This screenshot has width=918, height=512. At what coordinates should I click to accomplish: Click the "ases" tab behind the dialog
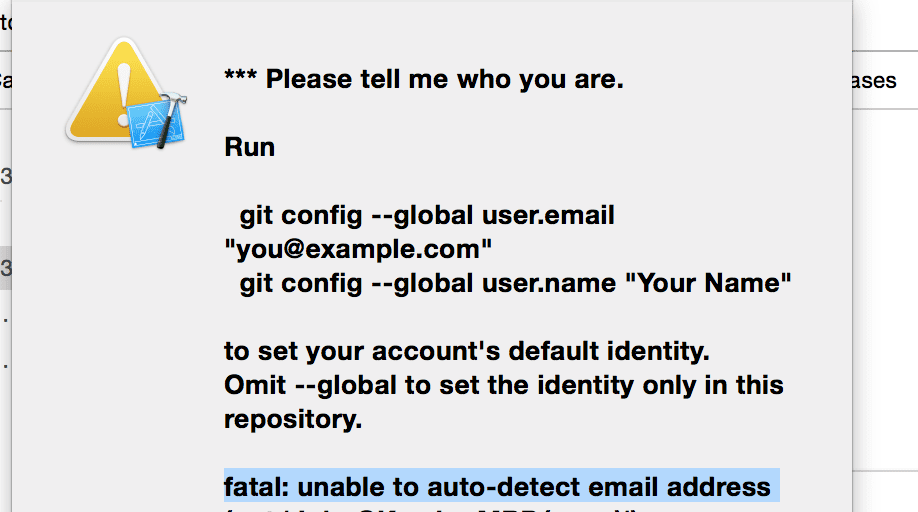[x=874, y=81]
